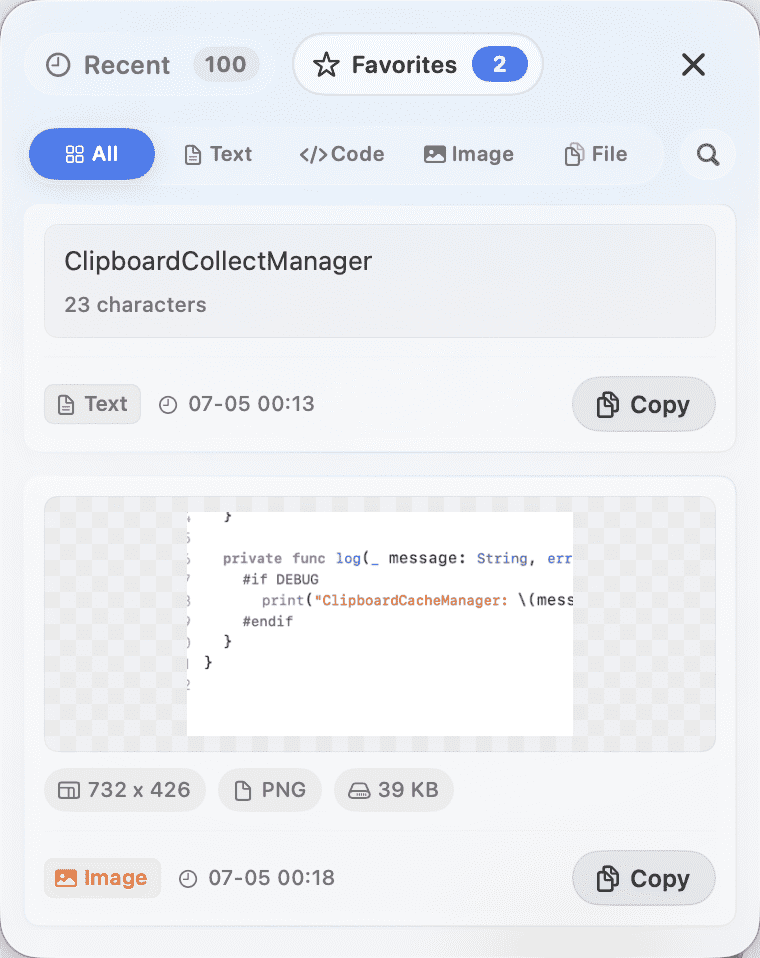Click the 732 x 426 dimensions tag

[x=125, y=790]
